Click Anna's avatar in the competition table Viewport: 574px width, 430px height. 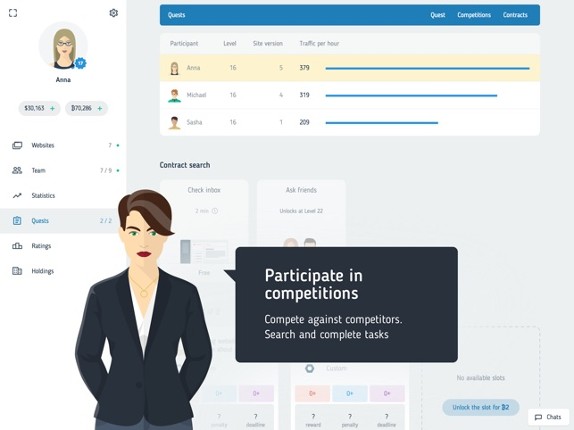[175, 68]
